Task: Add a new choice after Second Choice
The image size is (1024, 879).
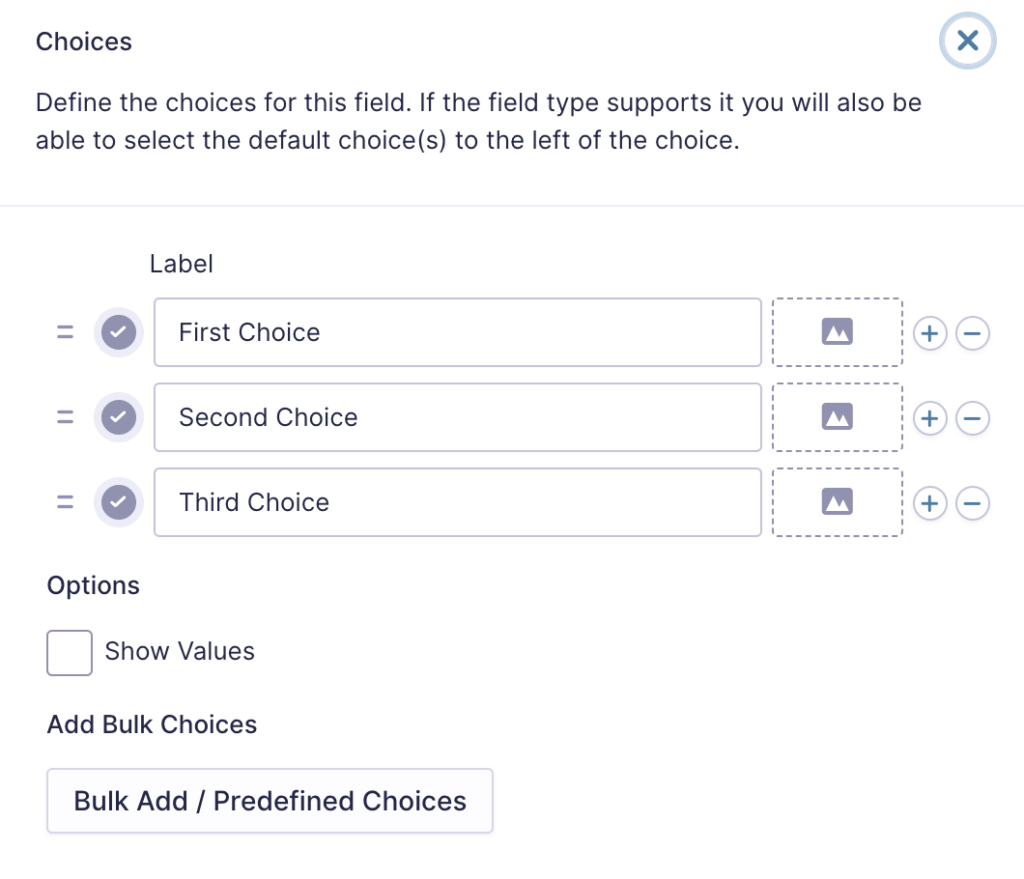Action: 930,418
